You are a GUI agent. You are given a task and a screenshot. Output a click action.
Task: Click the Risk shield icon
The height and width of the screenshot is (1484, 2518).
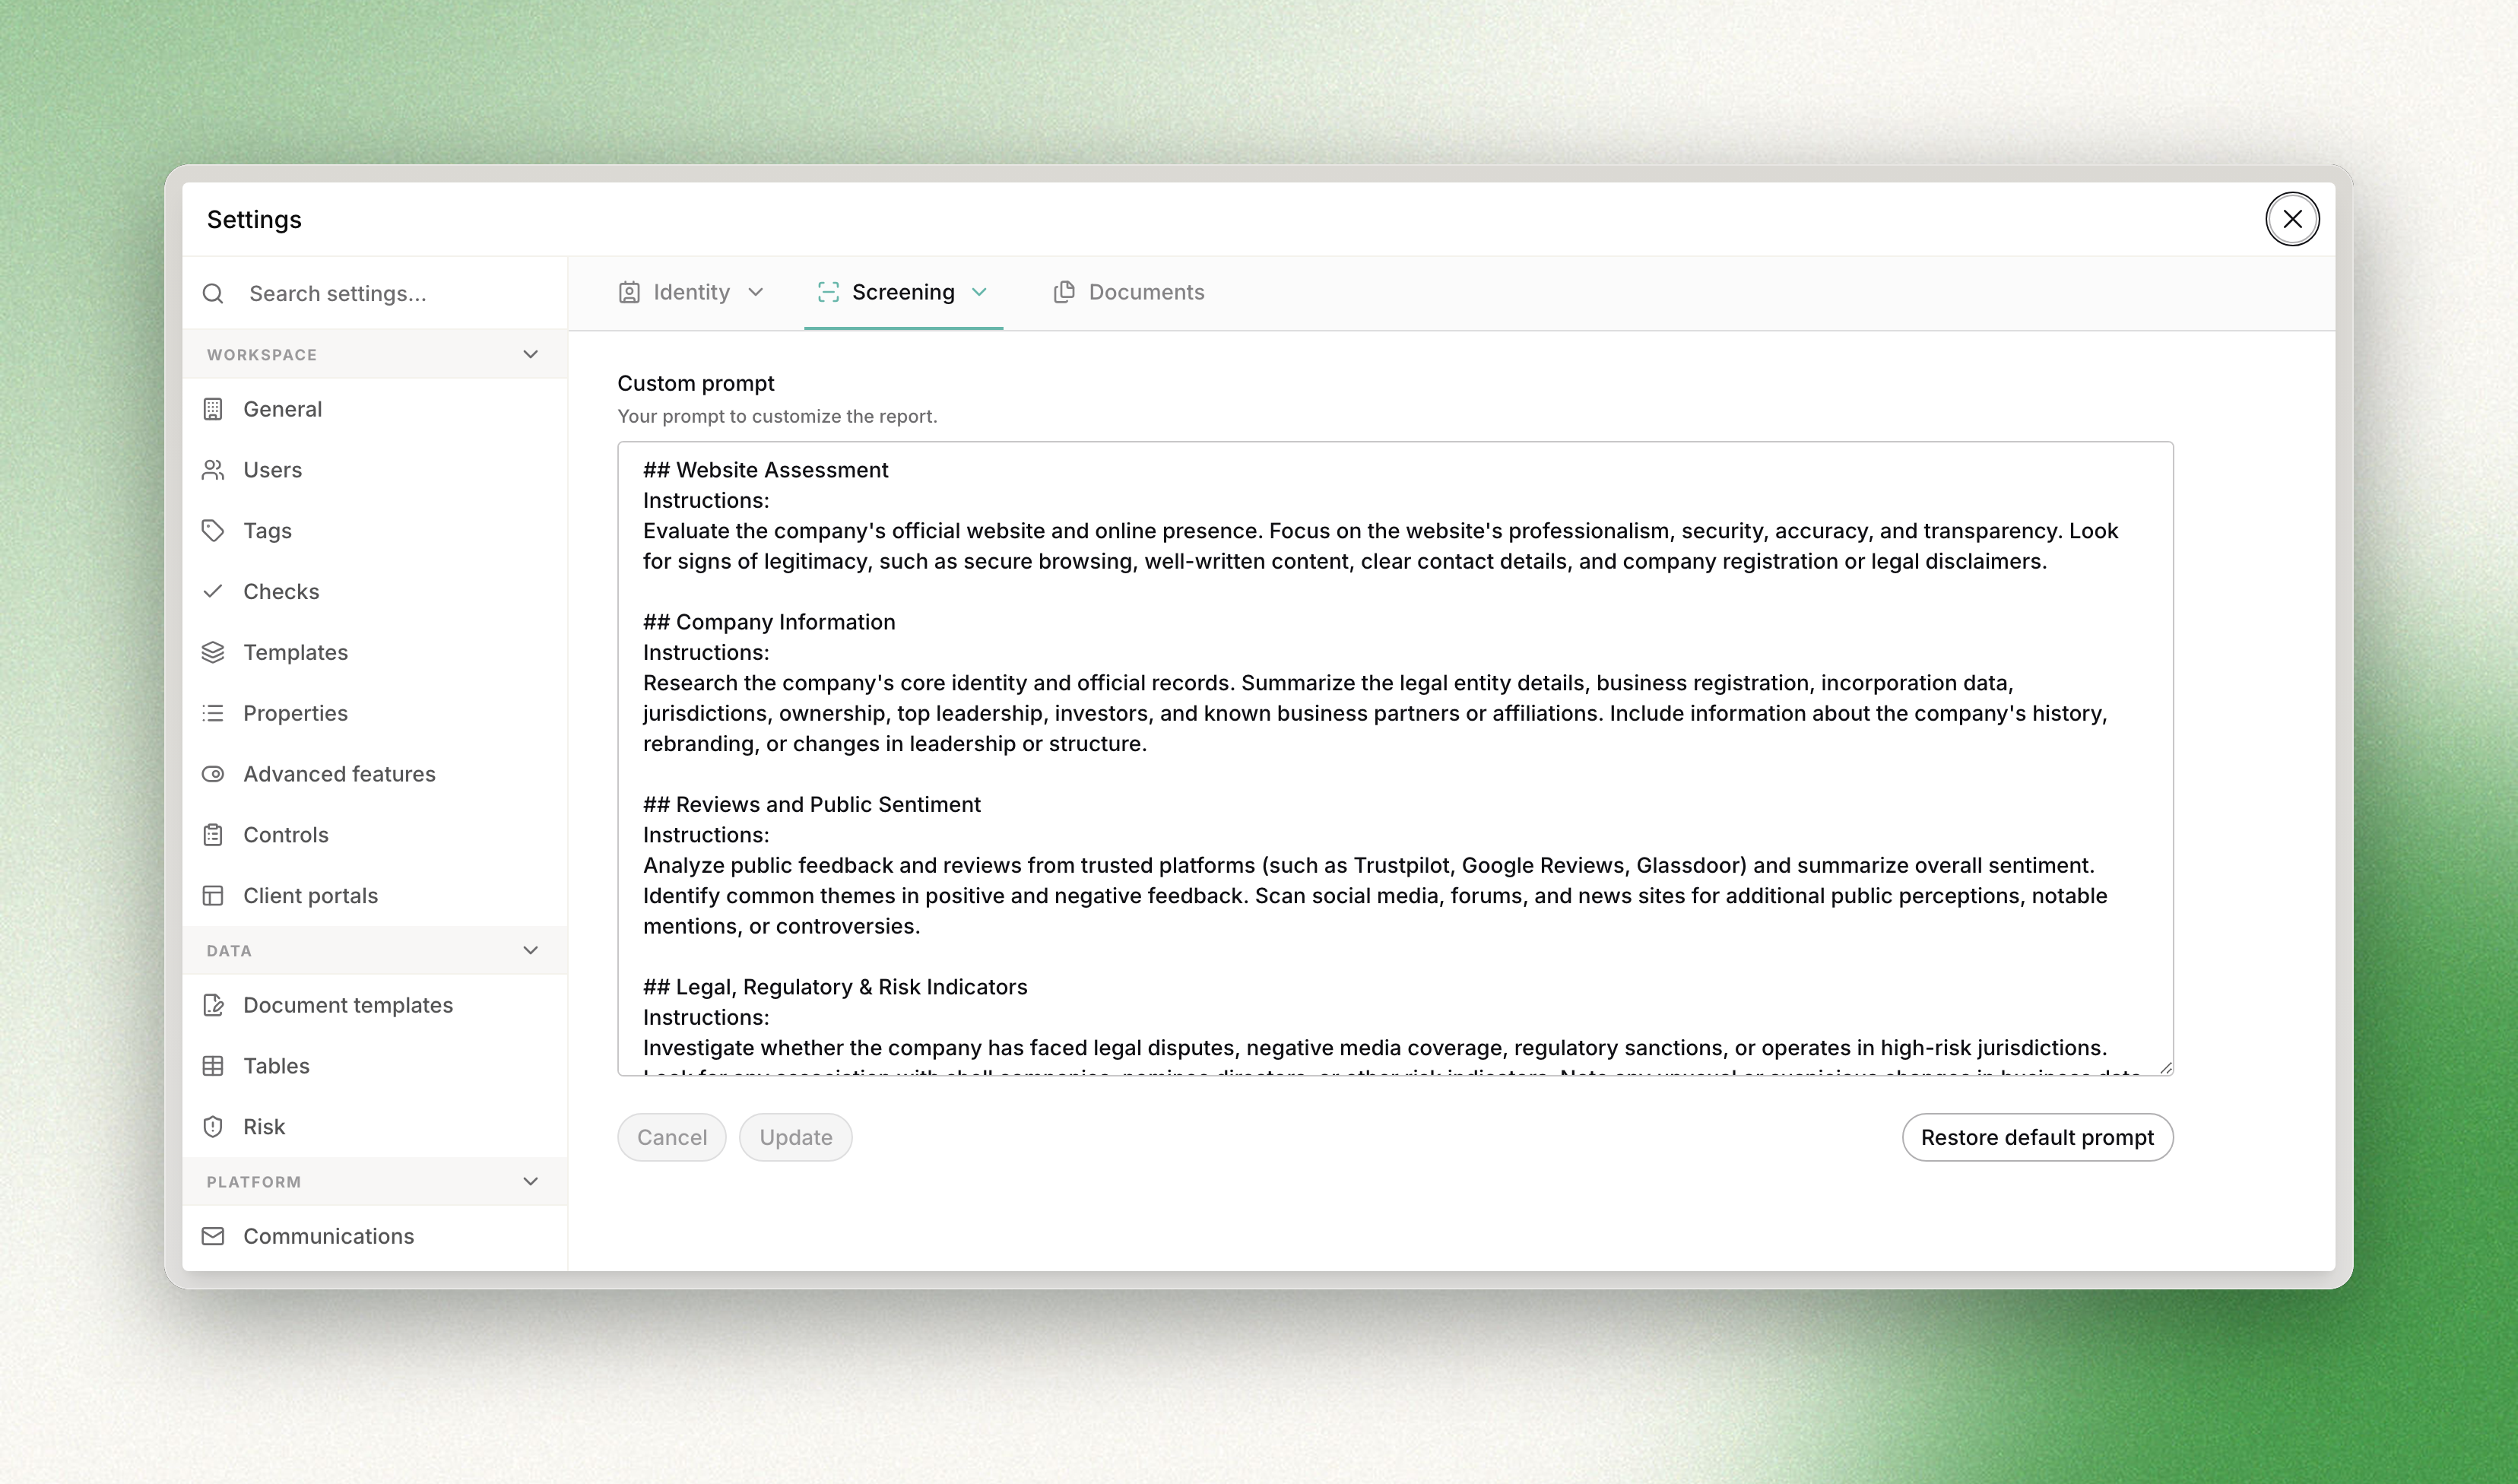213,1127
